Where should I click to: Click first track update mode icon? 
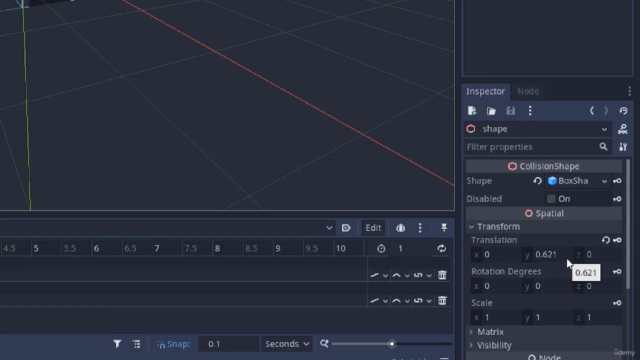click(374, 276)
